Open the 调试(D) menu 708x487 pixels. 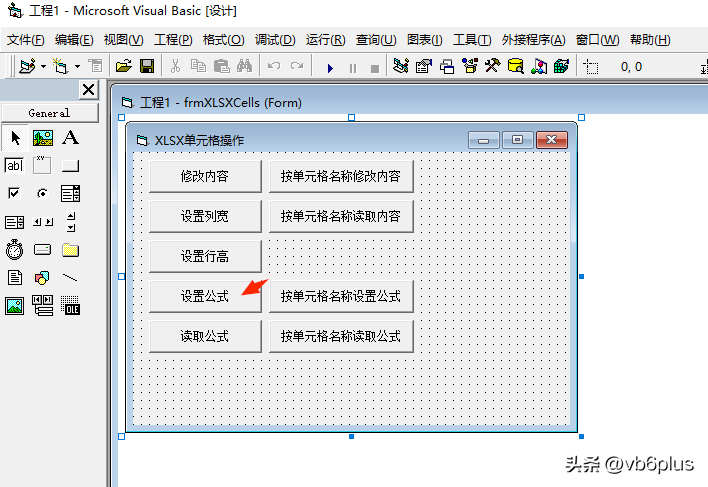[x=275, y=40]
